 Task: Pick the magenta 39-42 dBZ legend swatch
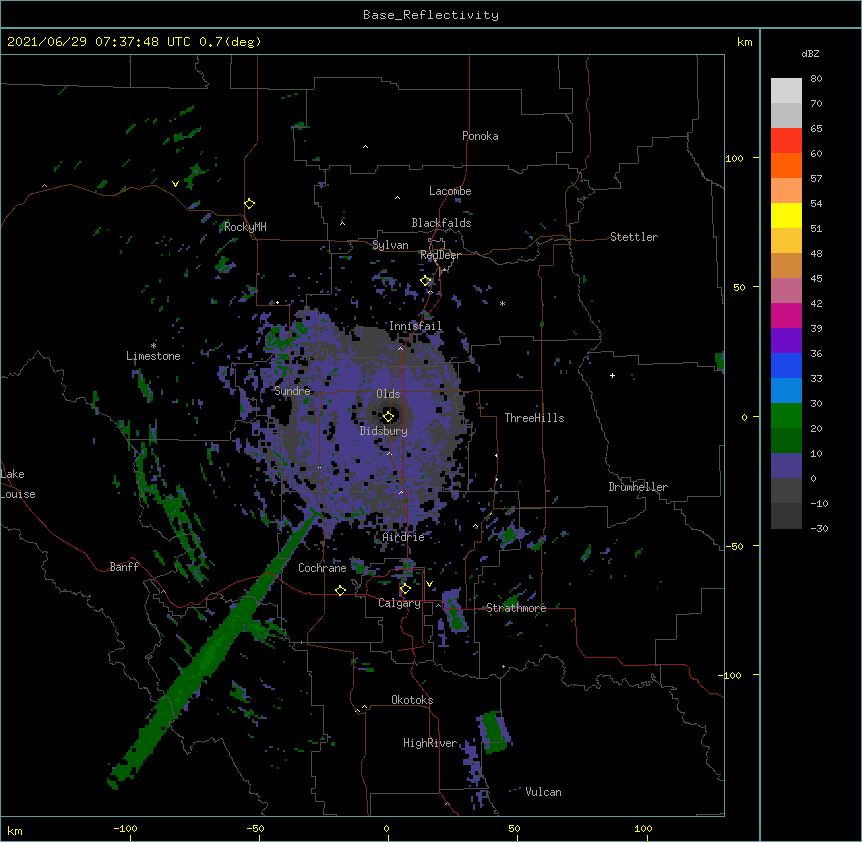(786, 315)
